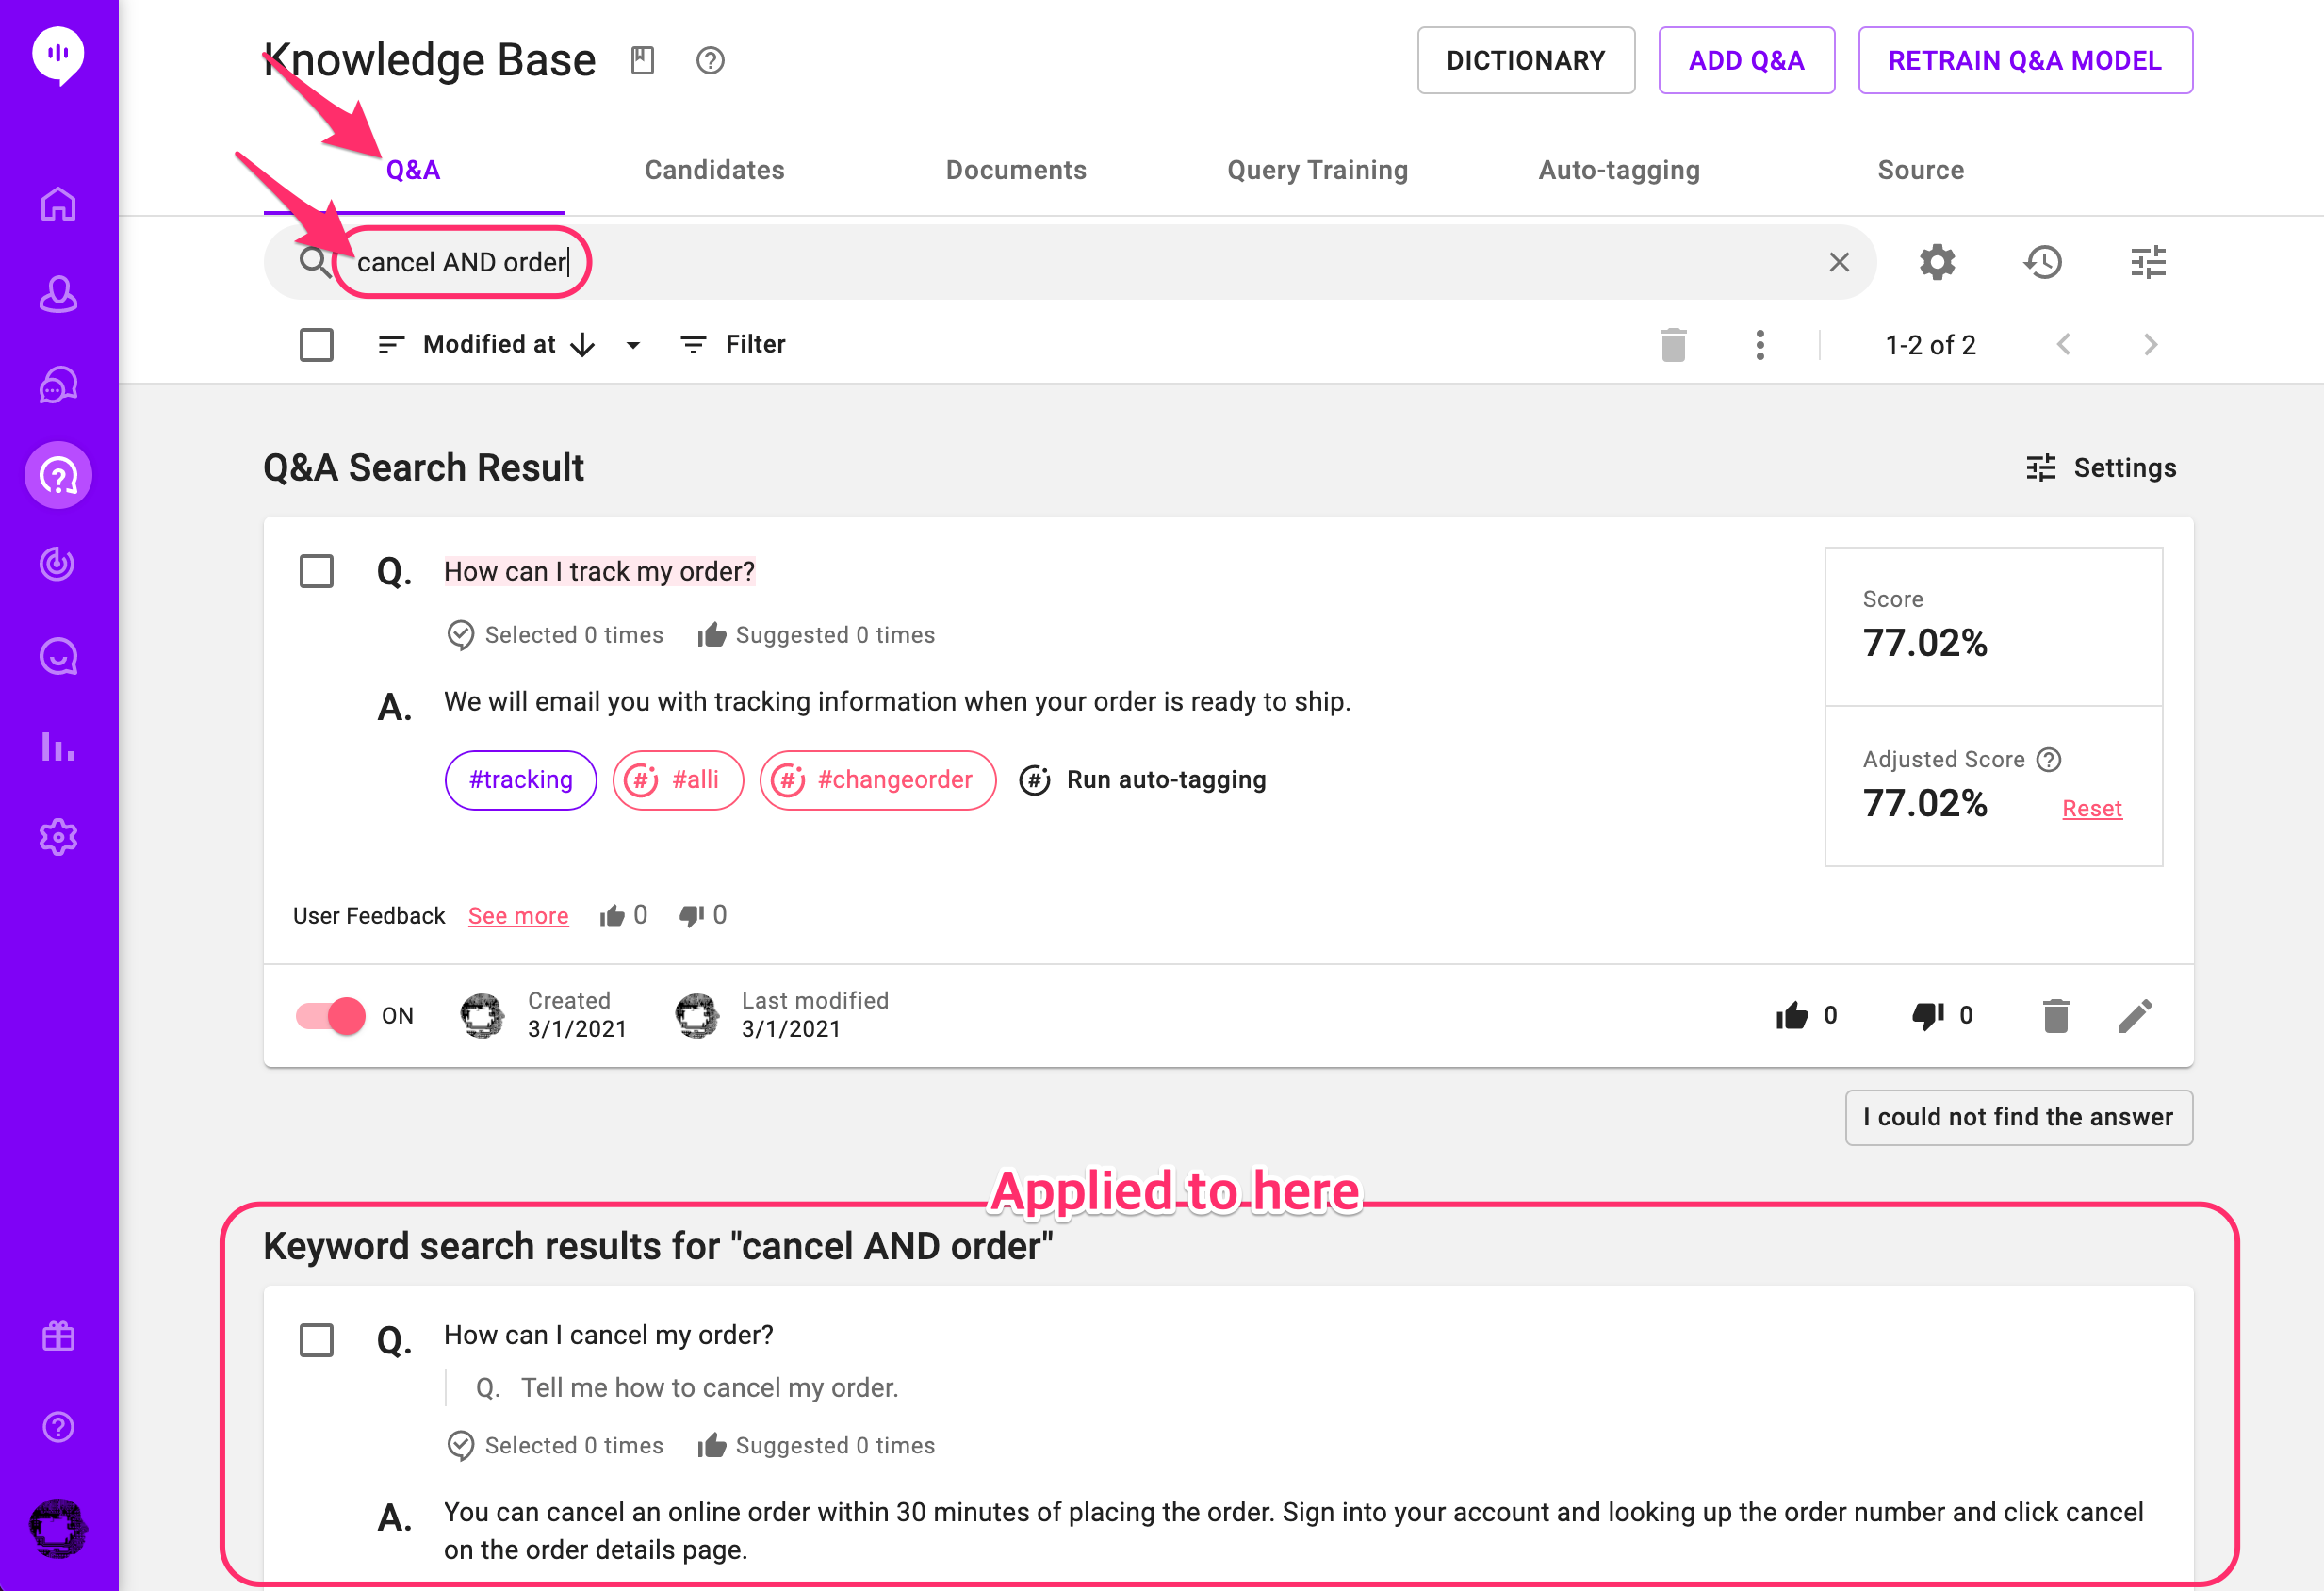Switch to the Documents tab
Viewport: 2324px width, 1591px height.
[x=1014, y=170]
